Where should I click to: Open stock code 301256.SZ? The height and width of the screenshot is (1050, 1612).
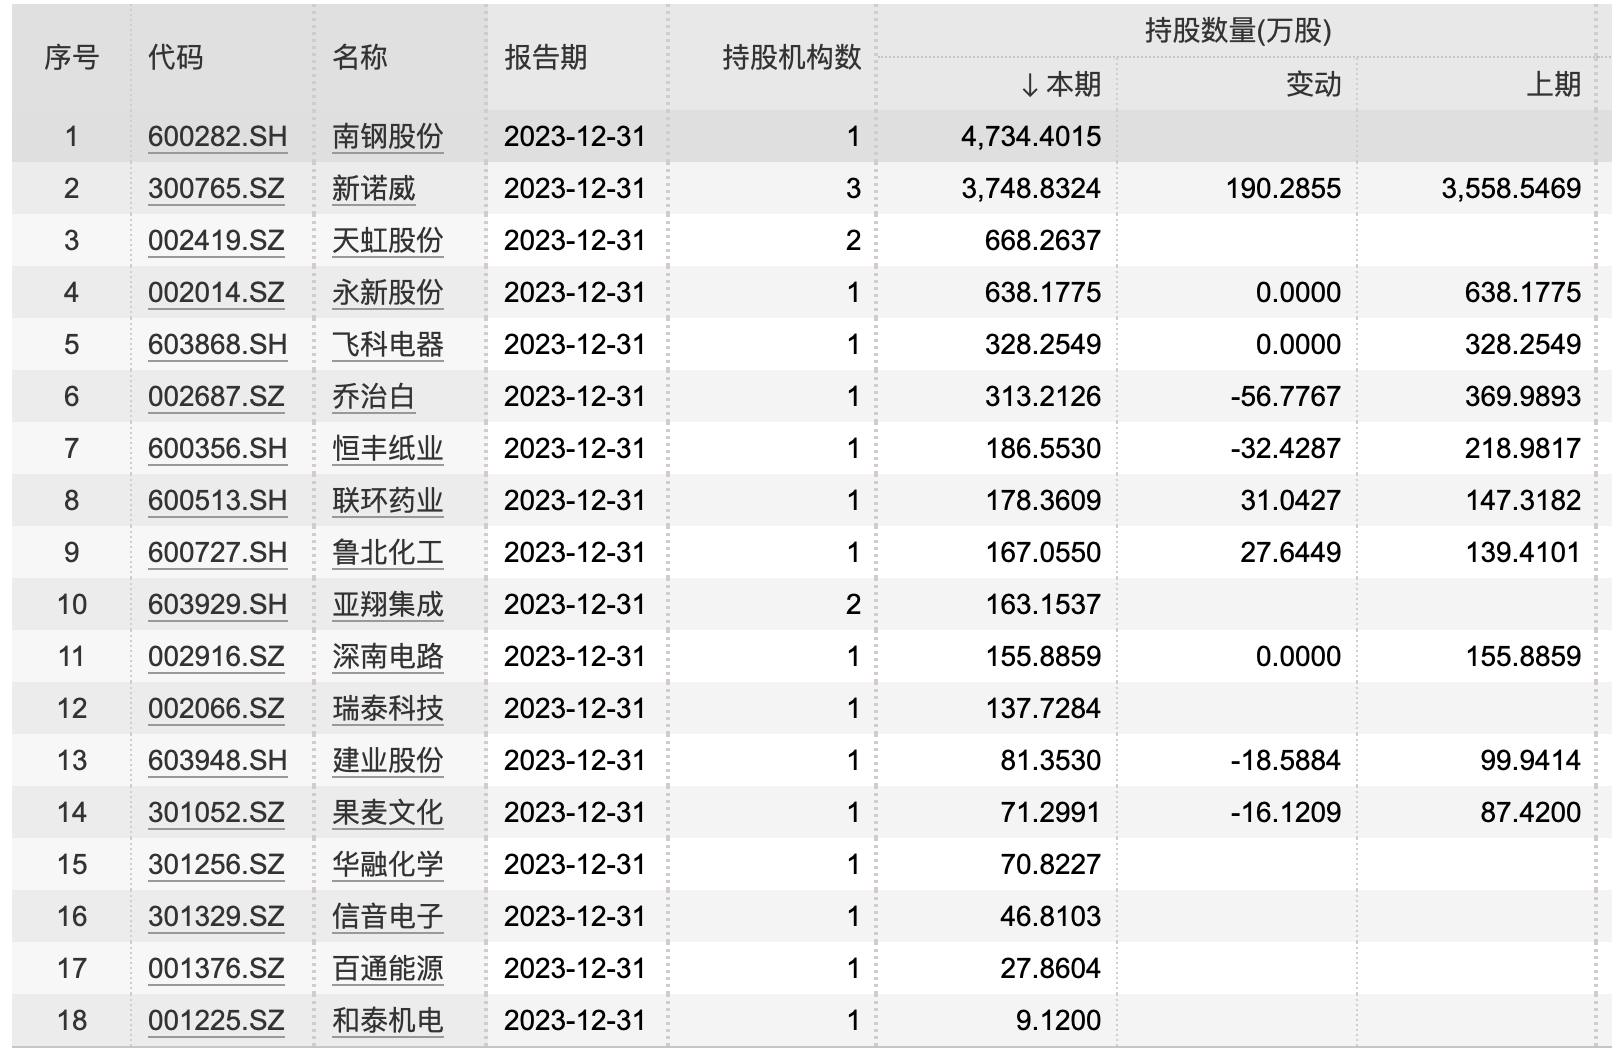point(216,865)
